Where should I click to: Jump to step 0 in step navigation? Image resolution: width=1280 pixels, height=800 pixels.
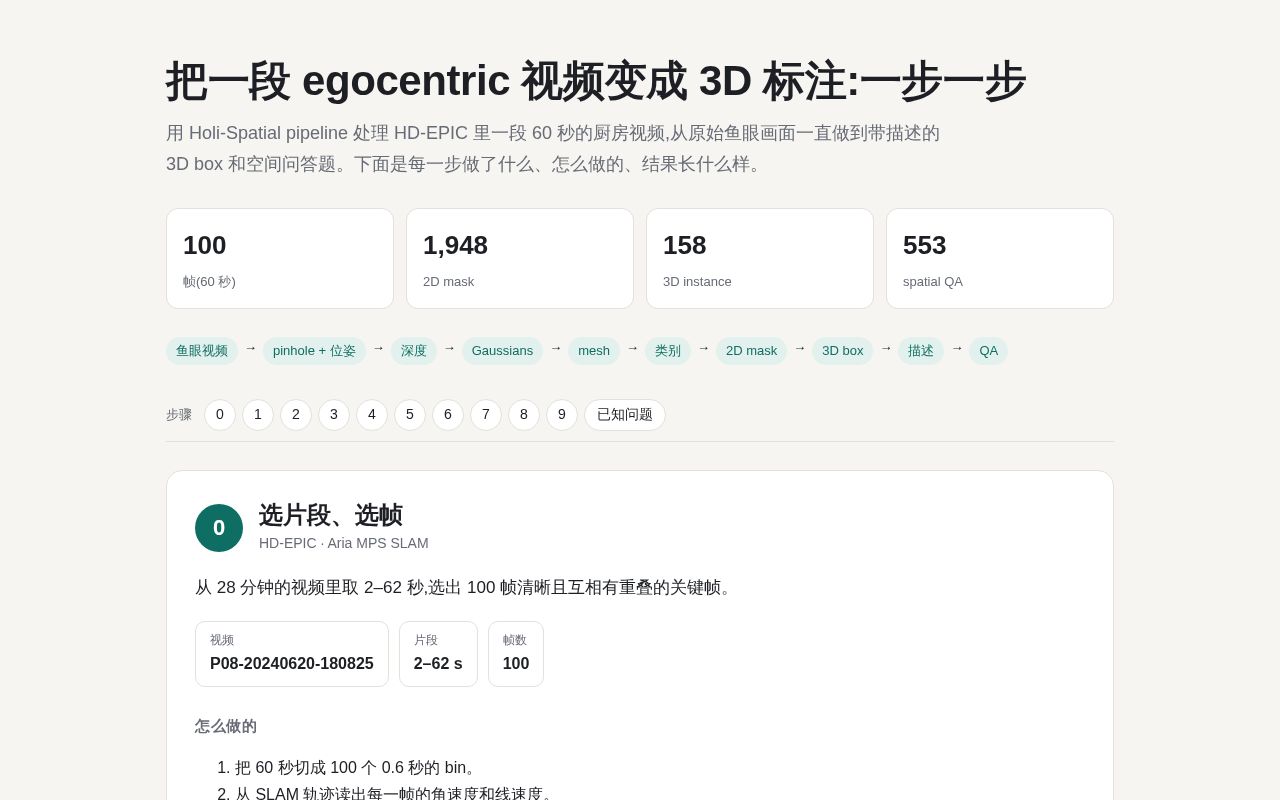220,415
